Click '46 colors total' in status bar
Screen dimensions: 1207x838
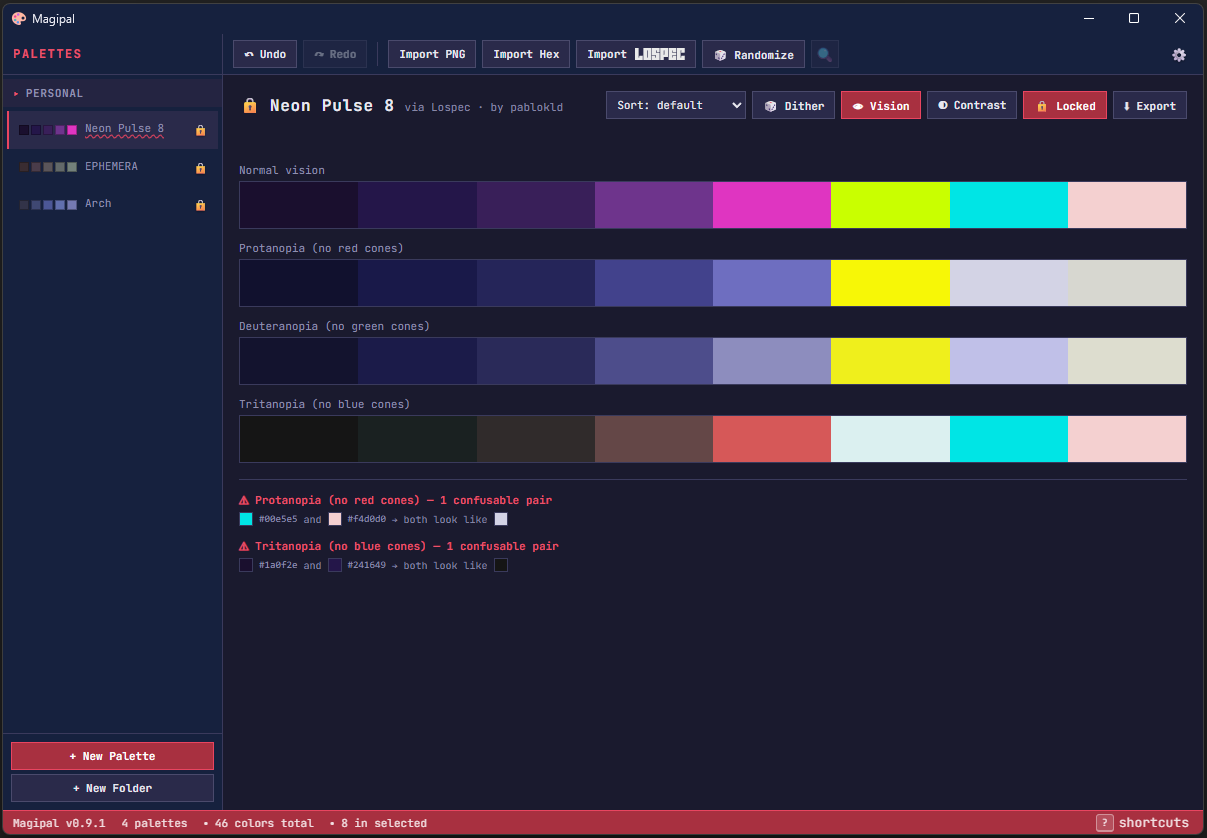tap(263, 823)
